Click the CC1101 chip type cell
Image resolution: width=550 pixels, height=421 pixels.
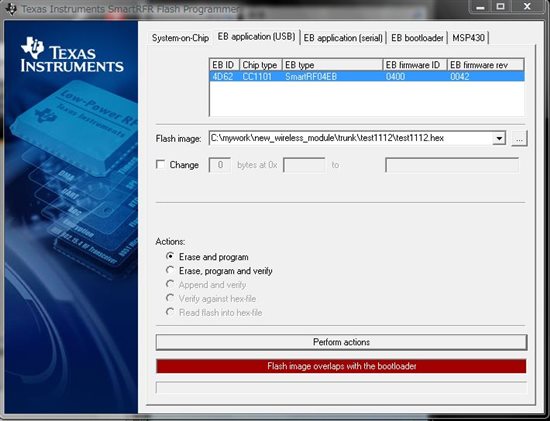257,76
